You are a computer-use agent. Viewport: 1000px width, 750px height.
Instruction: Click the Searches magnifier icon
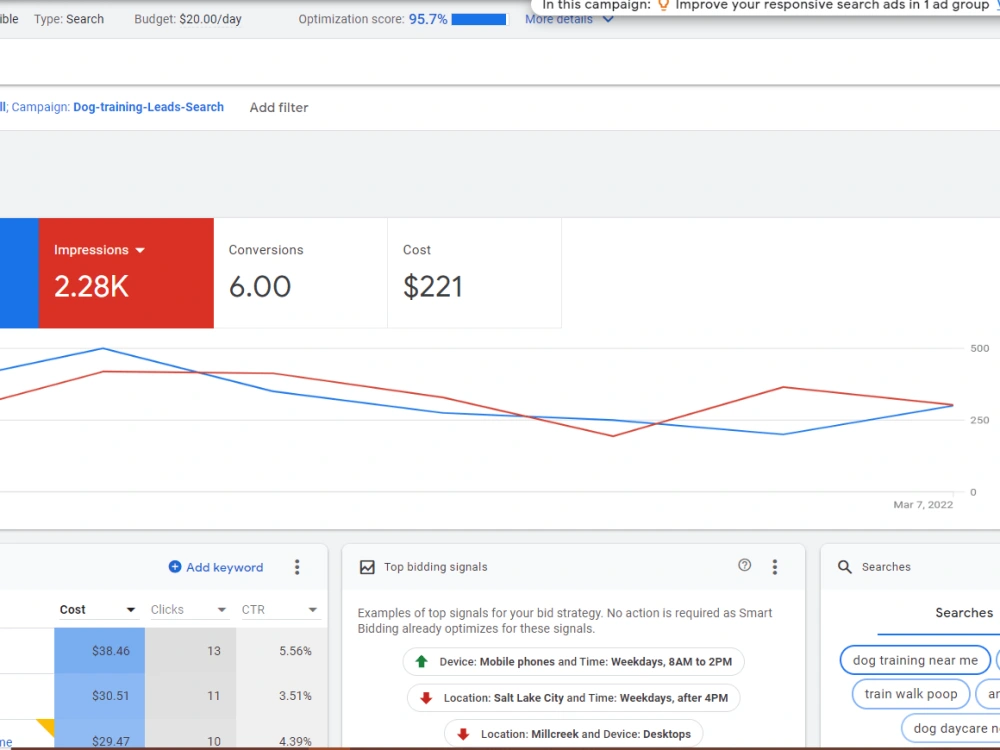(844, 567)
